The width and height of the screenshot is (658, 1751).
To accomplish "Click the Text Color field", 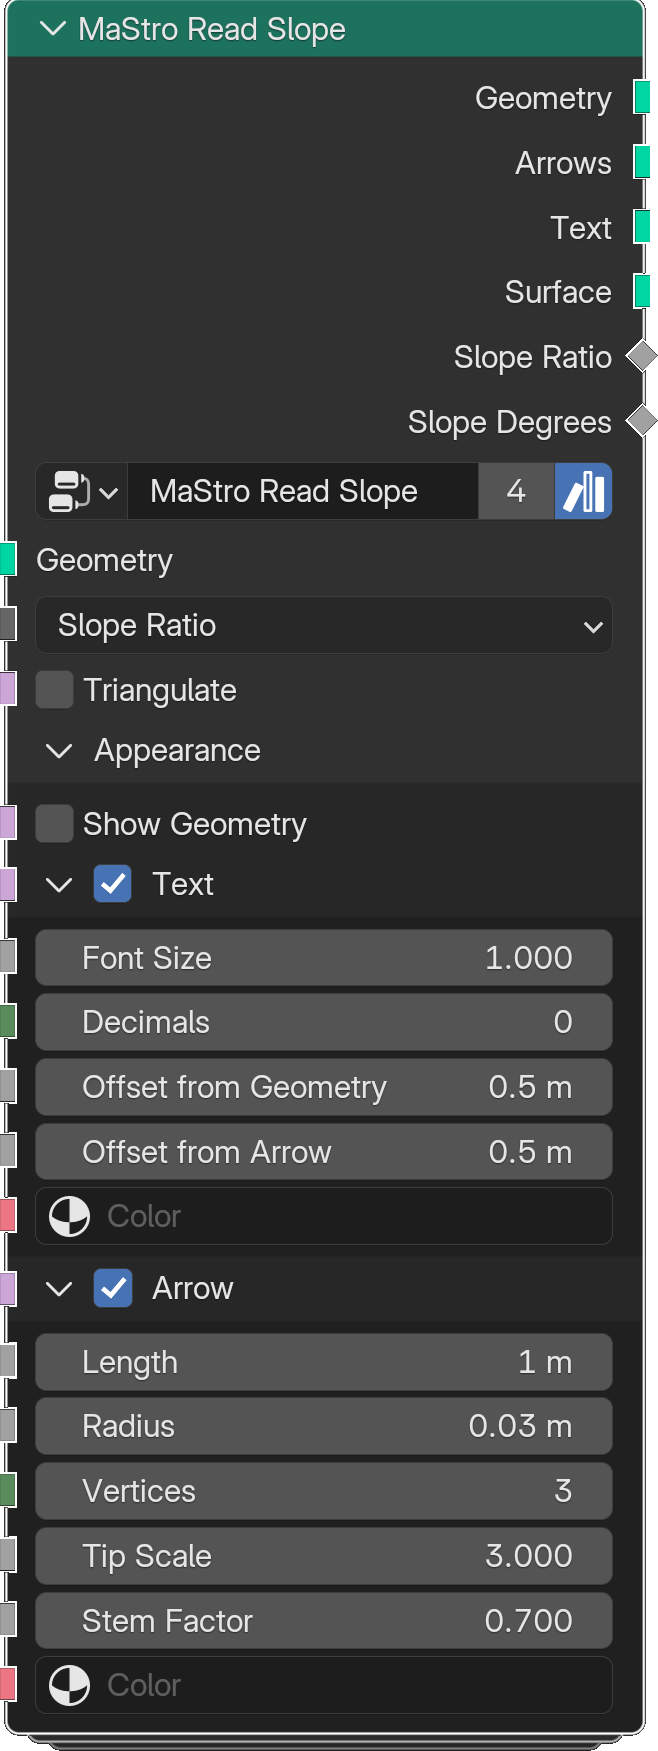I will click(x=324, y=1216).
